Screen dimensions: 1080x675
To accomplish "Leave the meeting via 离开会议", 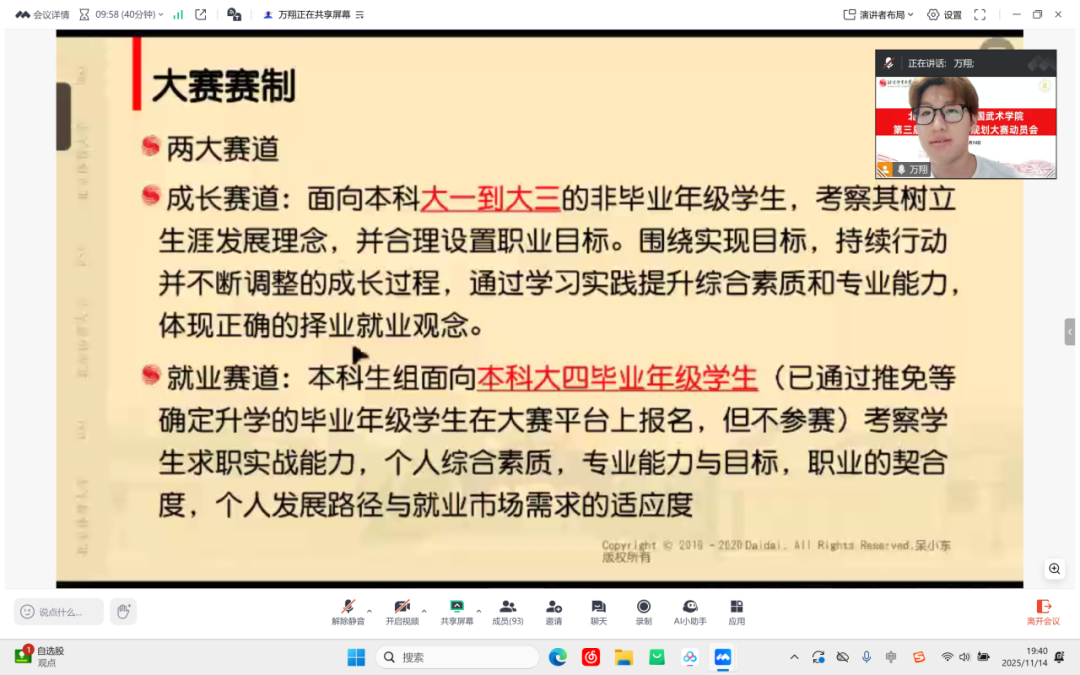I will point(1044,612).
